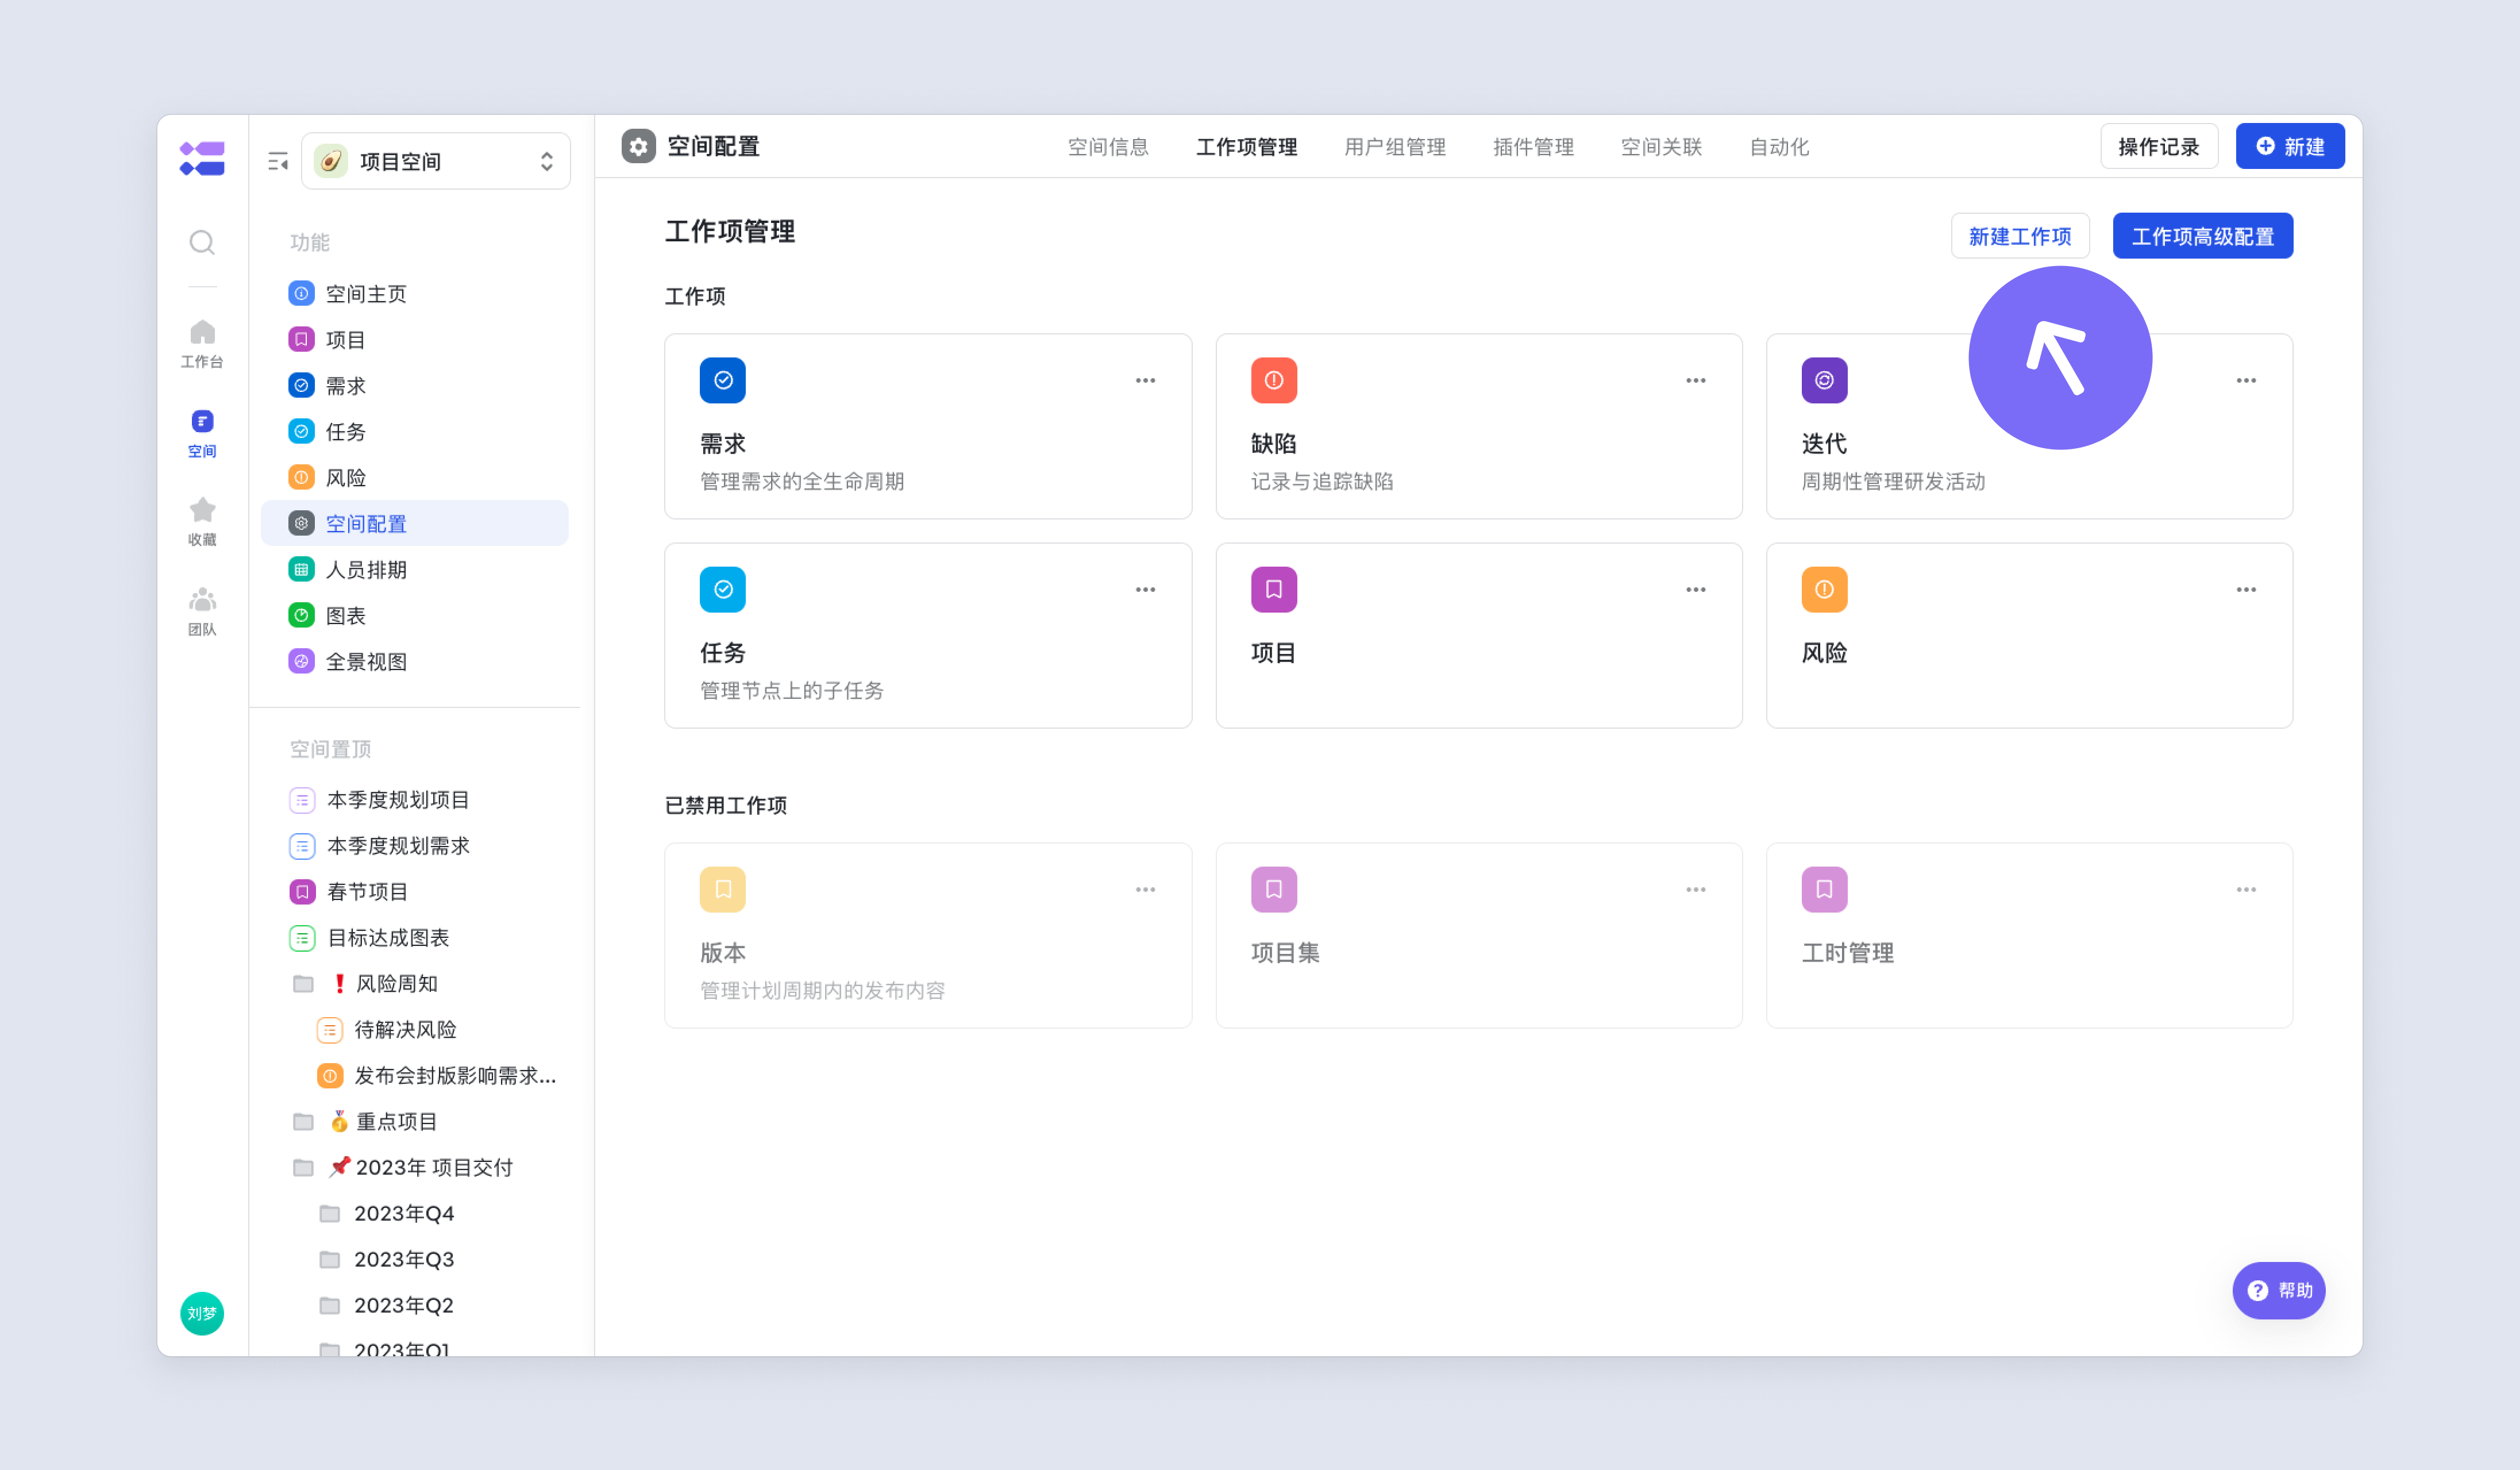Open 需求 in the 功能 list

pos(415,385)
